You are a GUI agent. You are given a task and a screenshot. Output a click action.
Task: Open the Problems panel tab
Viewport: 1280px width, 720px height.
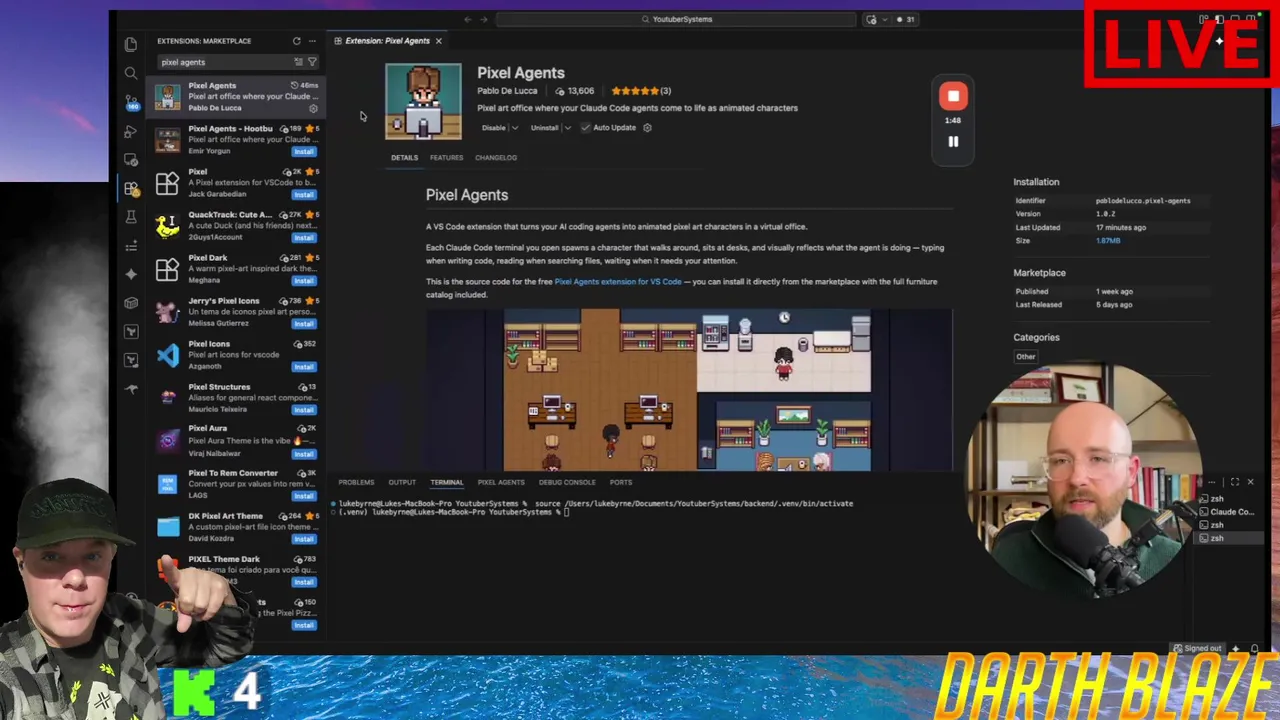(356, 482)
